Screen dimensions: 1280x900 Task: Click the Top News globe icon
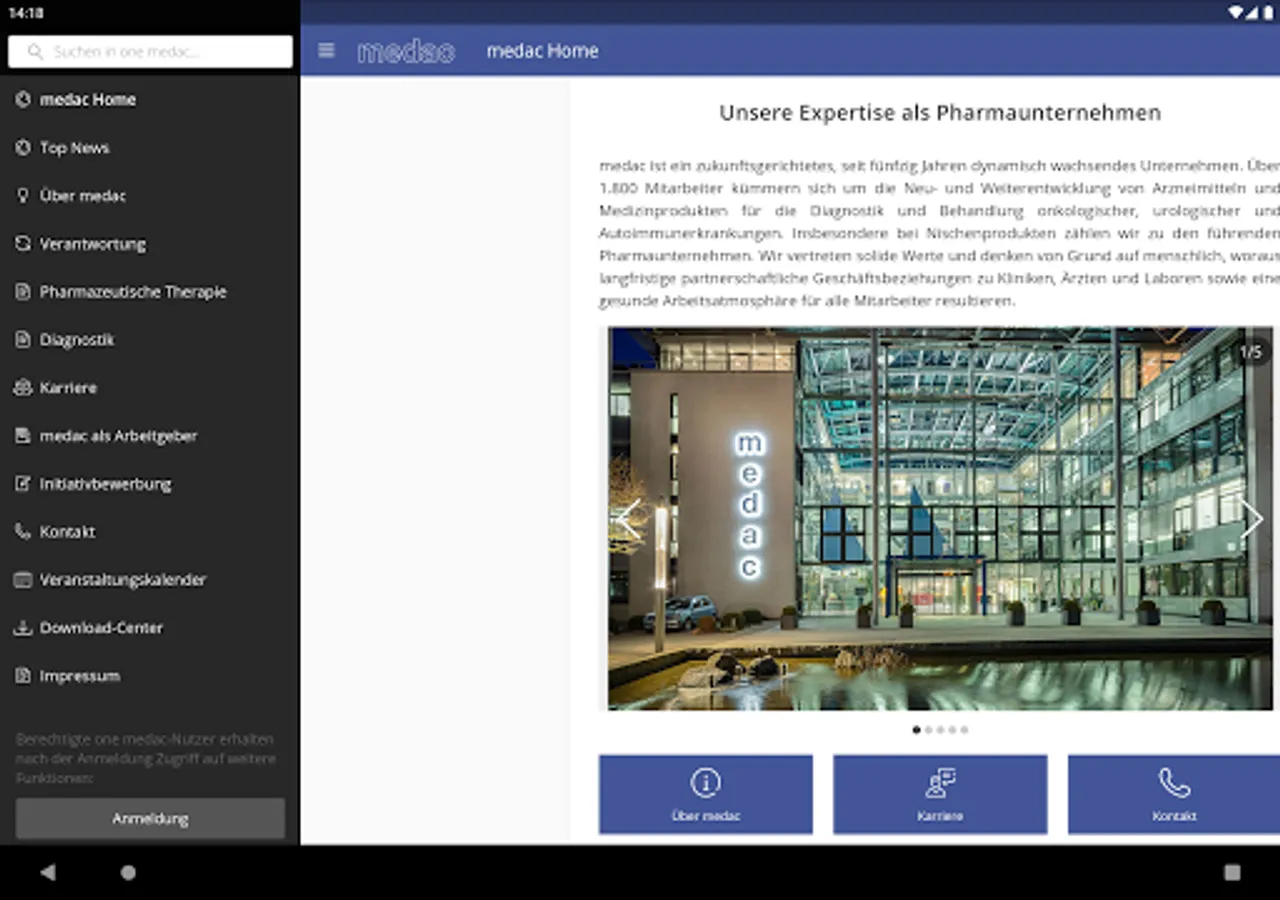[x=23, y=147]
